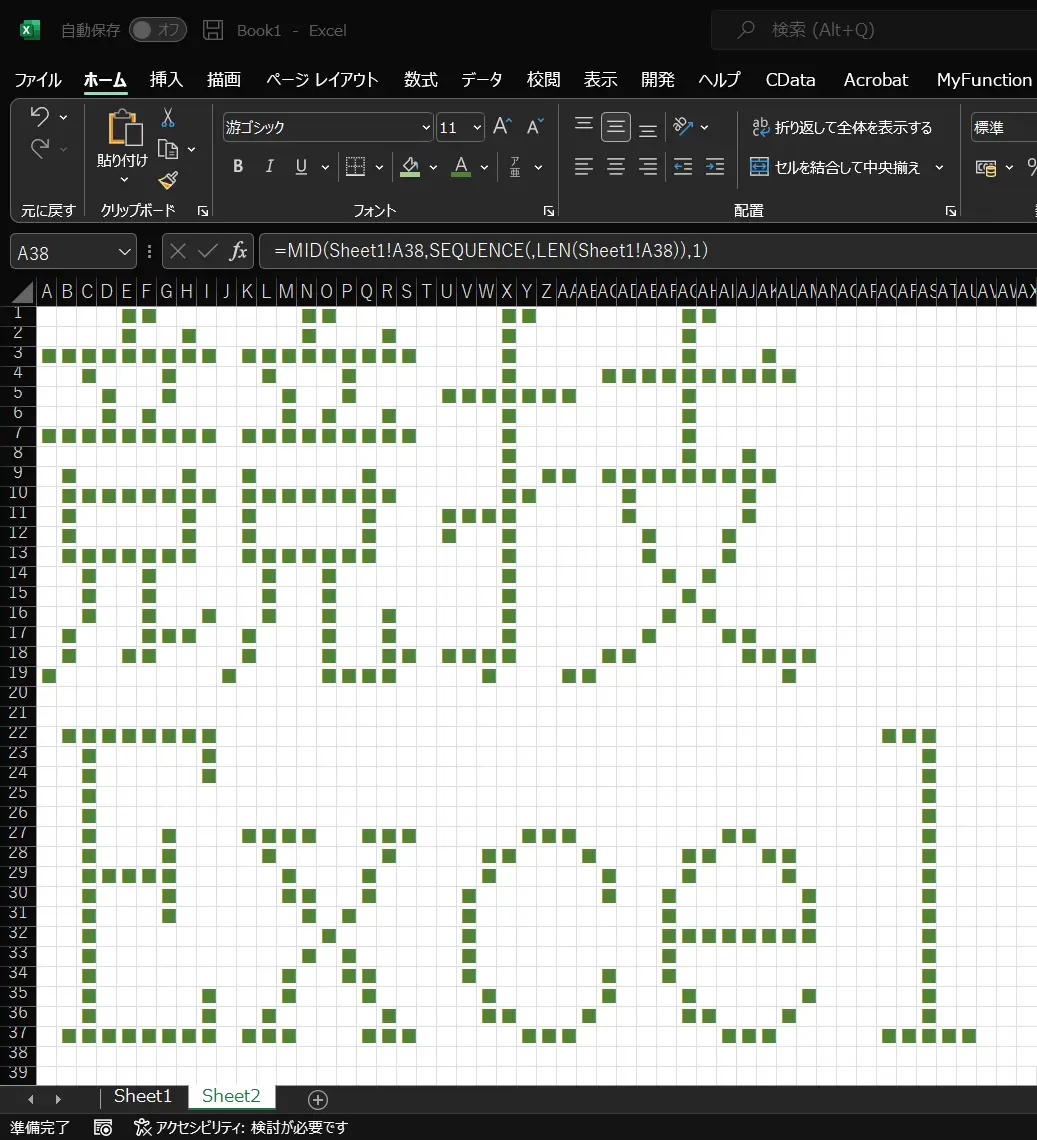Screen dimensions: 1037x1140
Task: Click the Copy icon
Action: [168, 149]
